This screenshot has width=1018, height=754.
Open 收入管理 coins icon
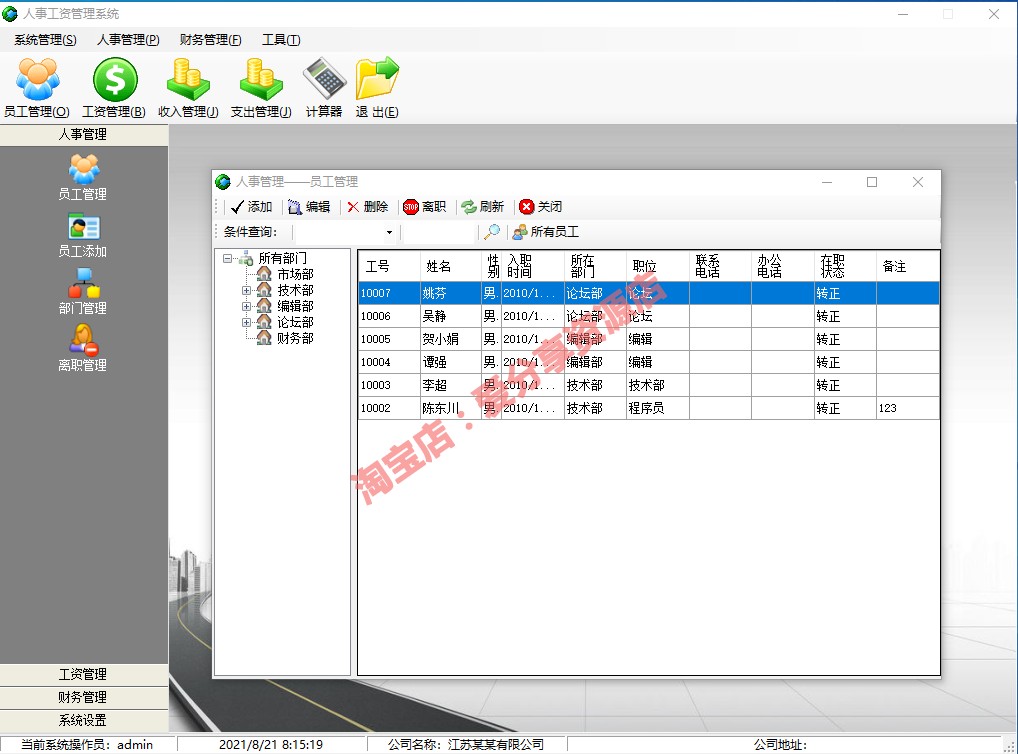coord(188,87)
